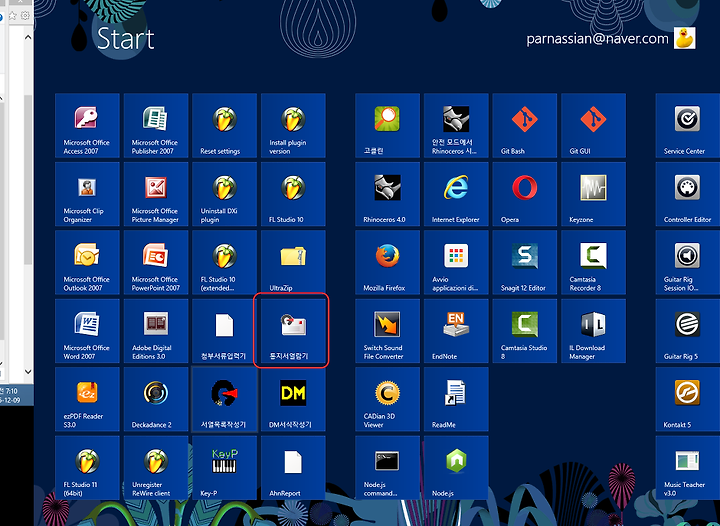Click the favorites star icon in left window
Image resolution: width=720 pixels, height=526 pixels.
point(13,16)
